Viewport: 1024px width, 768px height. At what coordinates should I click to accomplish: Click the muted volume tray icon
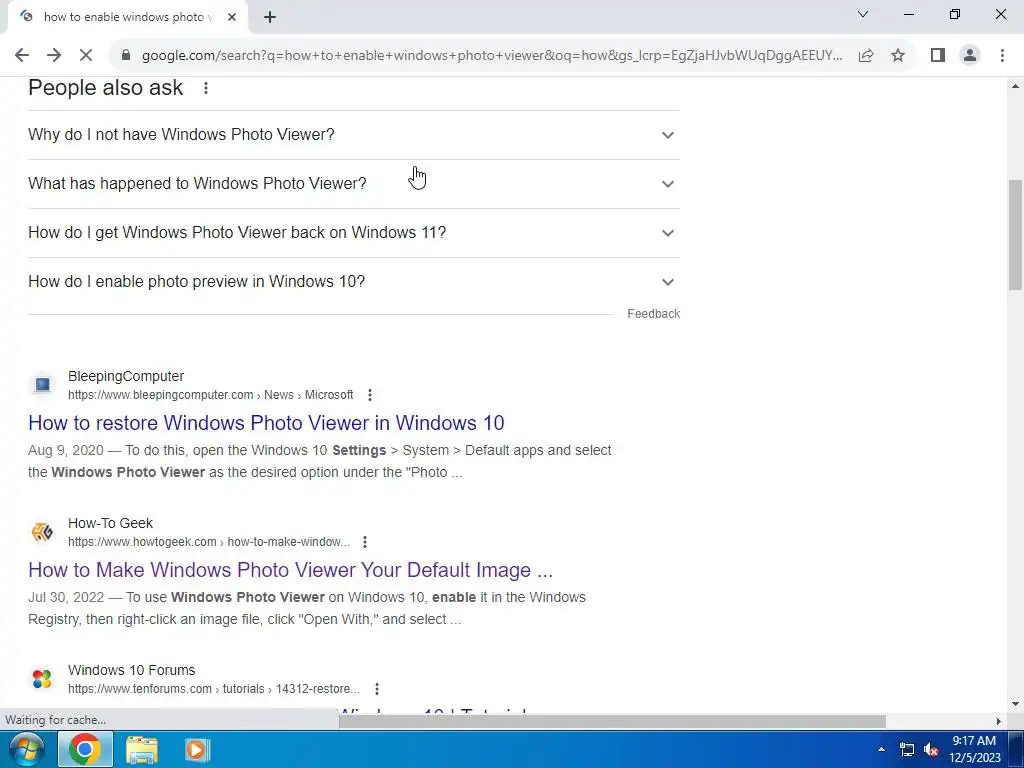[x=931, y=750]
